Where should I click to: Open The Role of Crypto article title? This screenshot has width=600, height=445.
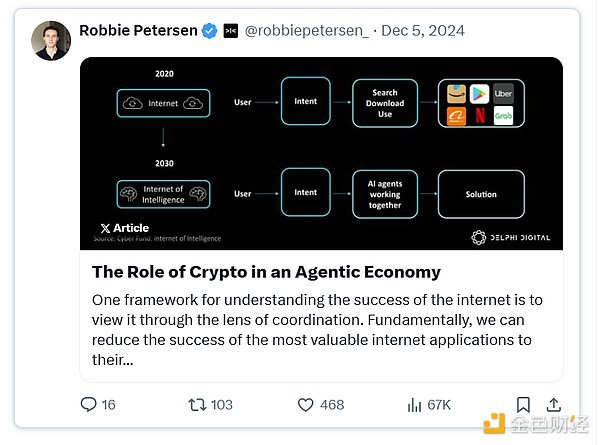click(266, 271)
